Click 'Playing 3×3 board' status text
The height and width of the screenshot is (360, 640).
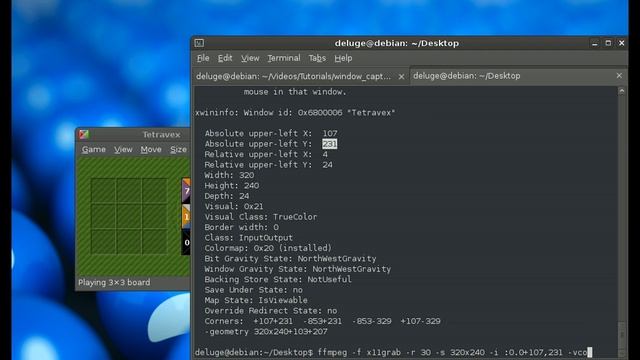click(x=114, y=282)
